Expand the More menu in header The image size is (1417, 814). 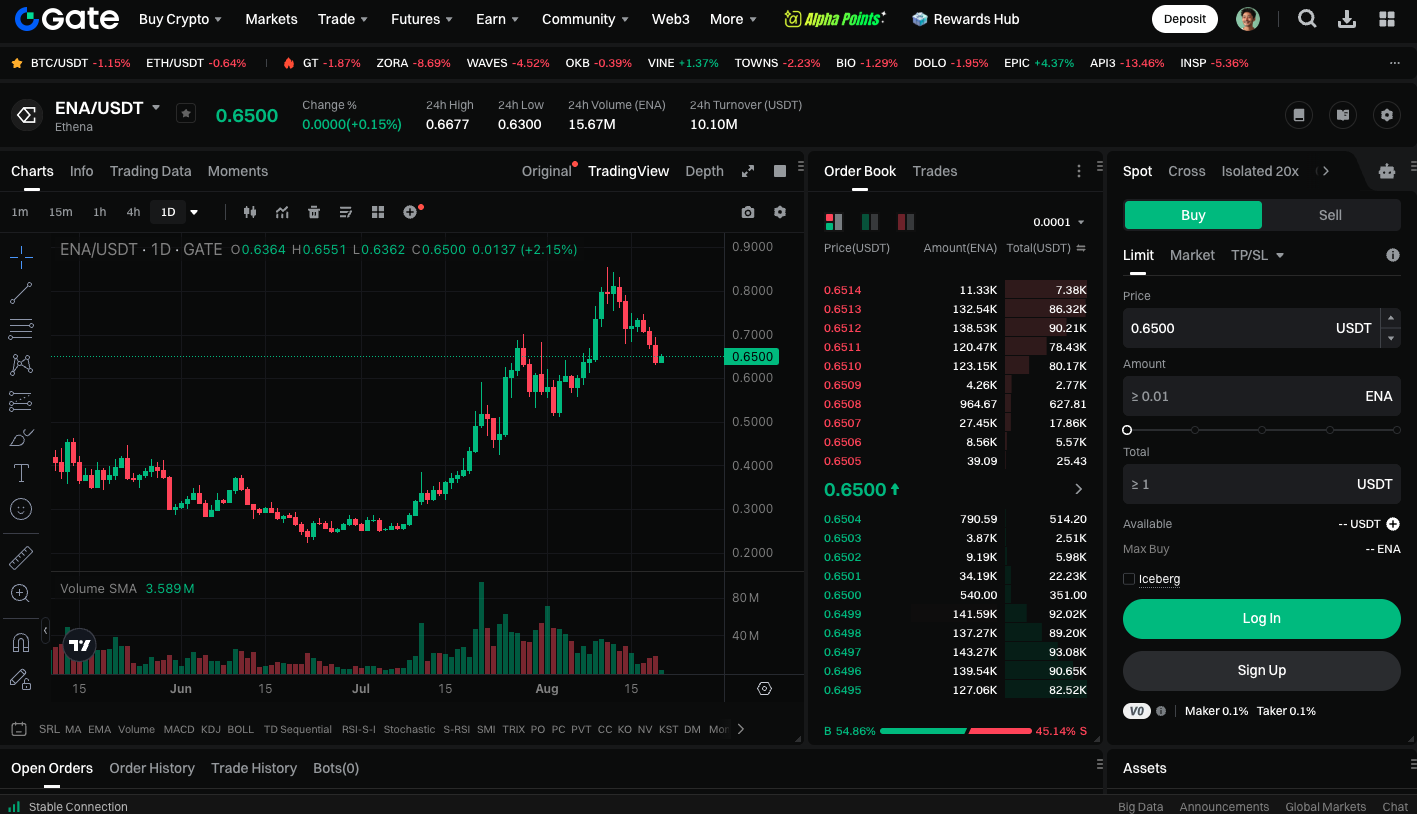(x=733, y=19)
